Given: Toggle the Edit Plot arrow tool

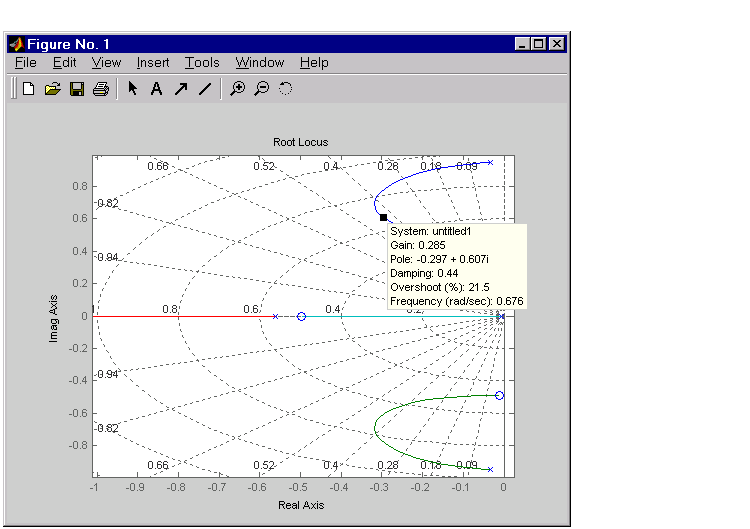Looking at the screenshot, I should (132, 89).
